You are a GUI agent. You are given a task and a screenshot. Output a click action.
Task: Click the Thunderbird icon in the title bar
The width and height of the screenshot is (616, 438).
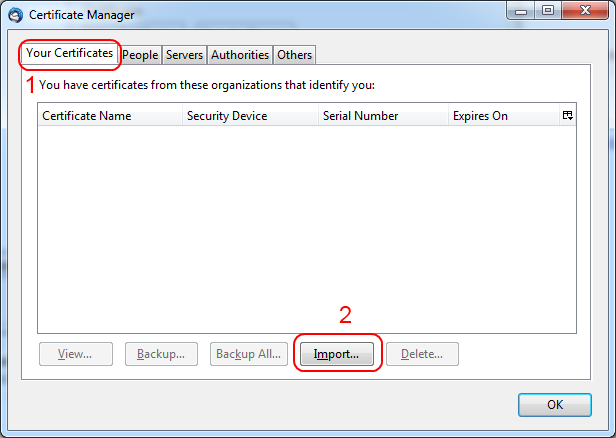click(x=14, y=15)
